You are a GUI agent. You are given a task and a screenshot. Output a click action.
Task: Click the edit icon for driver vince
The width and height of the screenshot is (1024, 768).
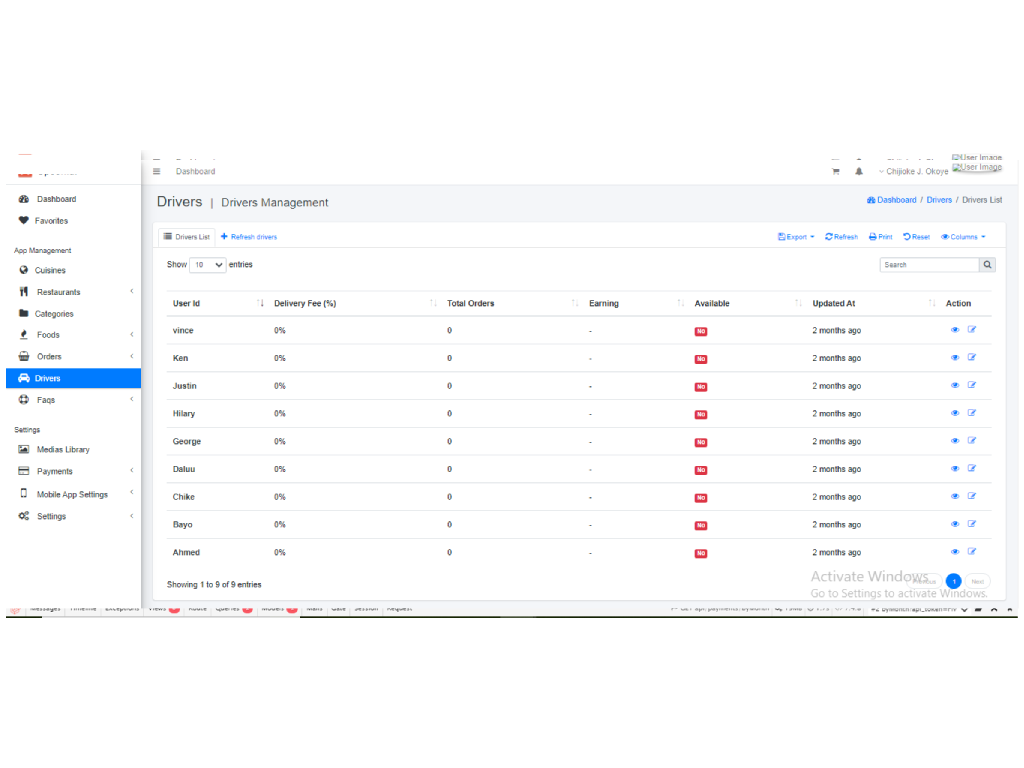click(x=972, y=330)
